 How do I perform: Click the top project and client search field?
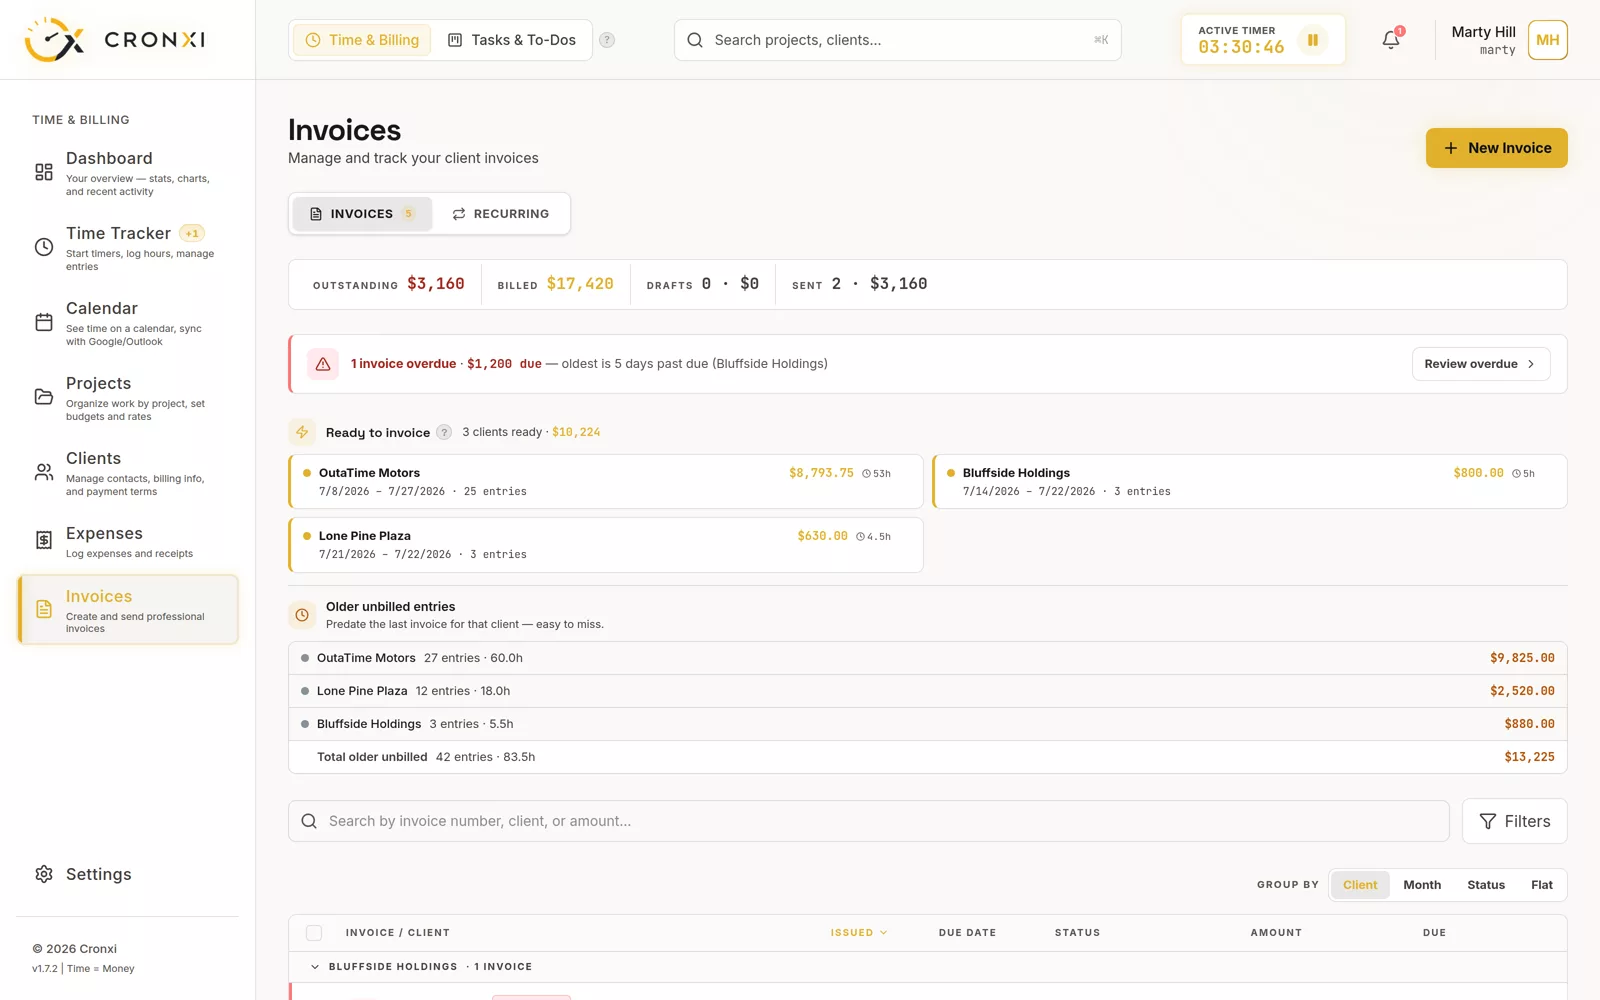(897, 40)
